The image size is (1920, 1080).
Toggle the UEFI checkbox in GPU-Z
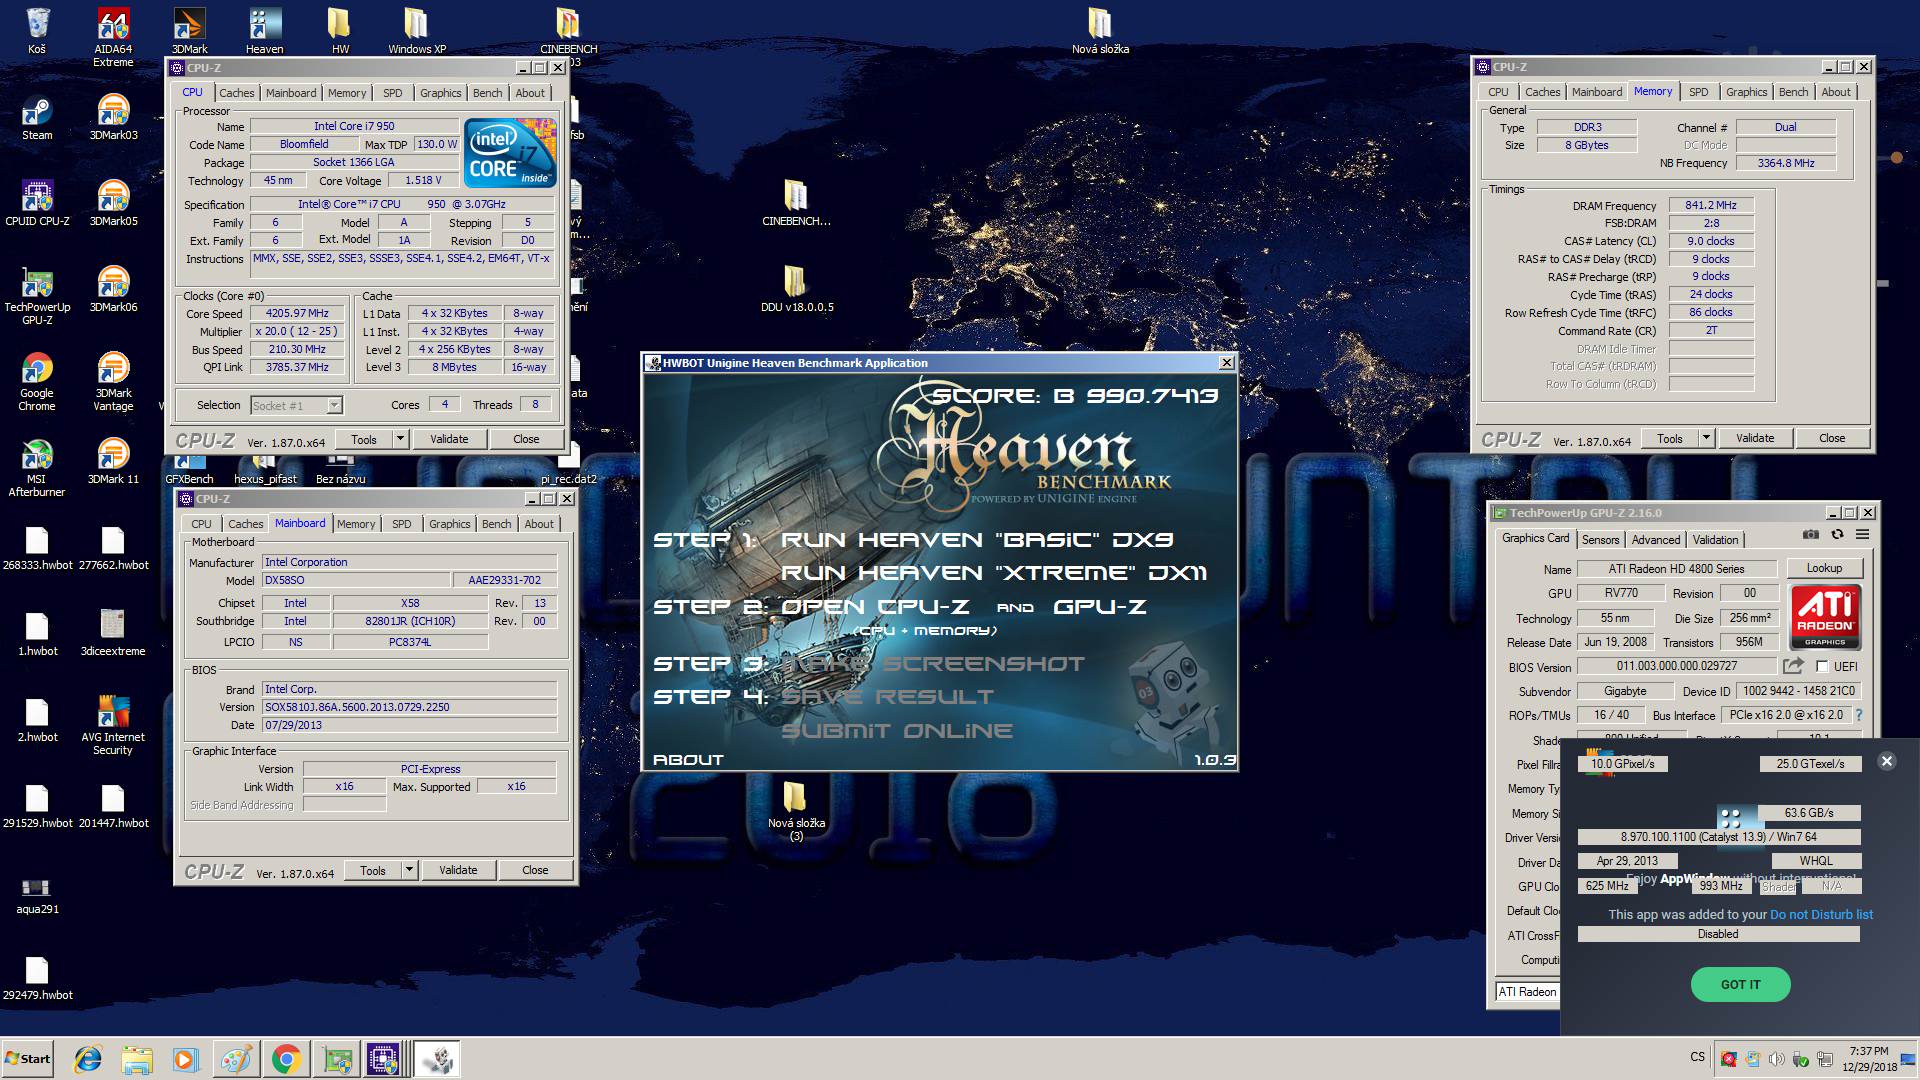point(1822,667)
